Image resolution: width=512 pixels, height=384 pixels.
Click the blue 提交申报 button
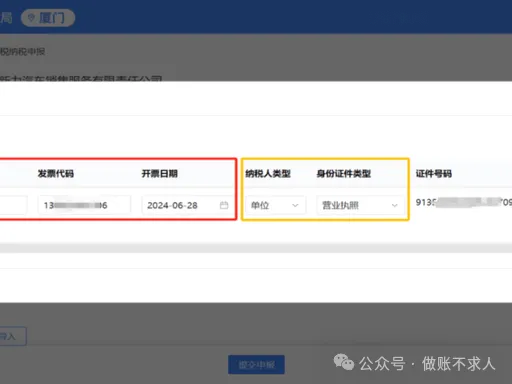[x=256, y=365]
